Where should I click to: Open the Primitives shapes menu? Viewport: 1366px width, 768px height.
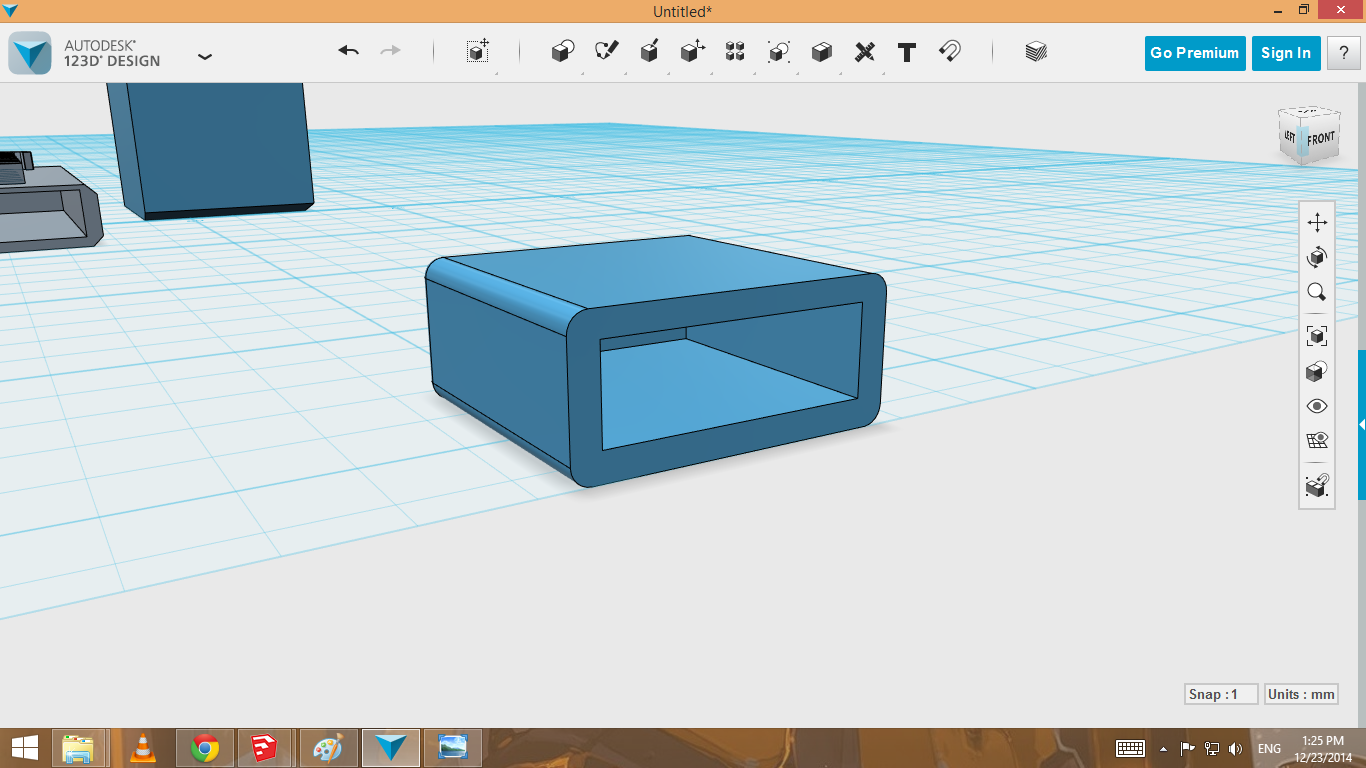(563, 52)
